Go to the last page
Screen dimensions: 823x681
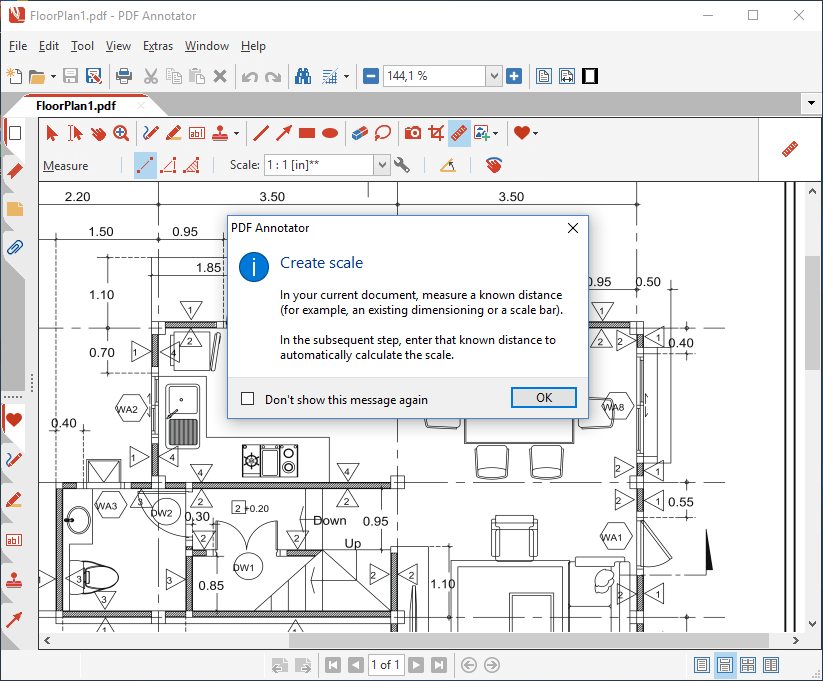coord(439,665)
